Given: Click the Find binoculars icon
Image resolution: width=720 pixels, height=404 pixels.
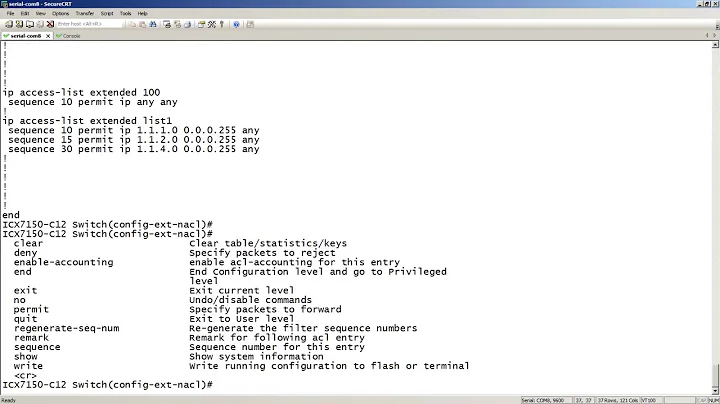Looking at the screenshot, I should [153, 24].
